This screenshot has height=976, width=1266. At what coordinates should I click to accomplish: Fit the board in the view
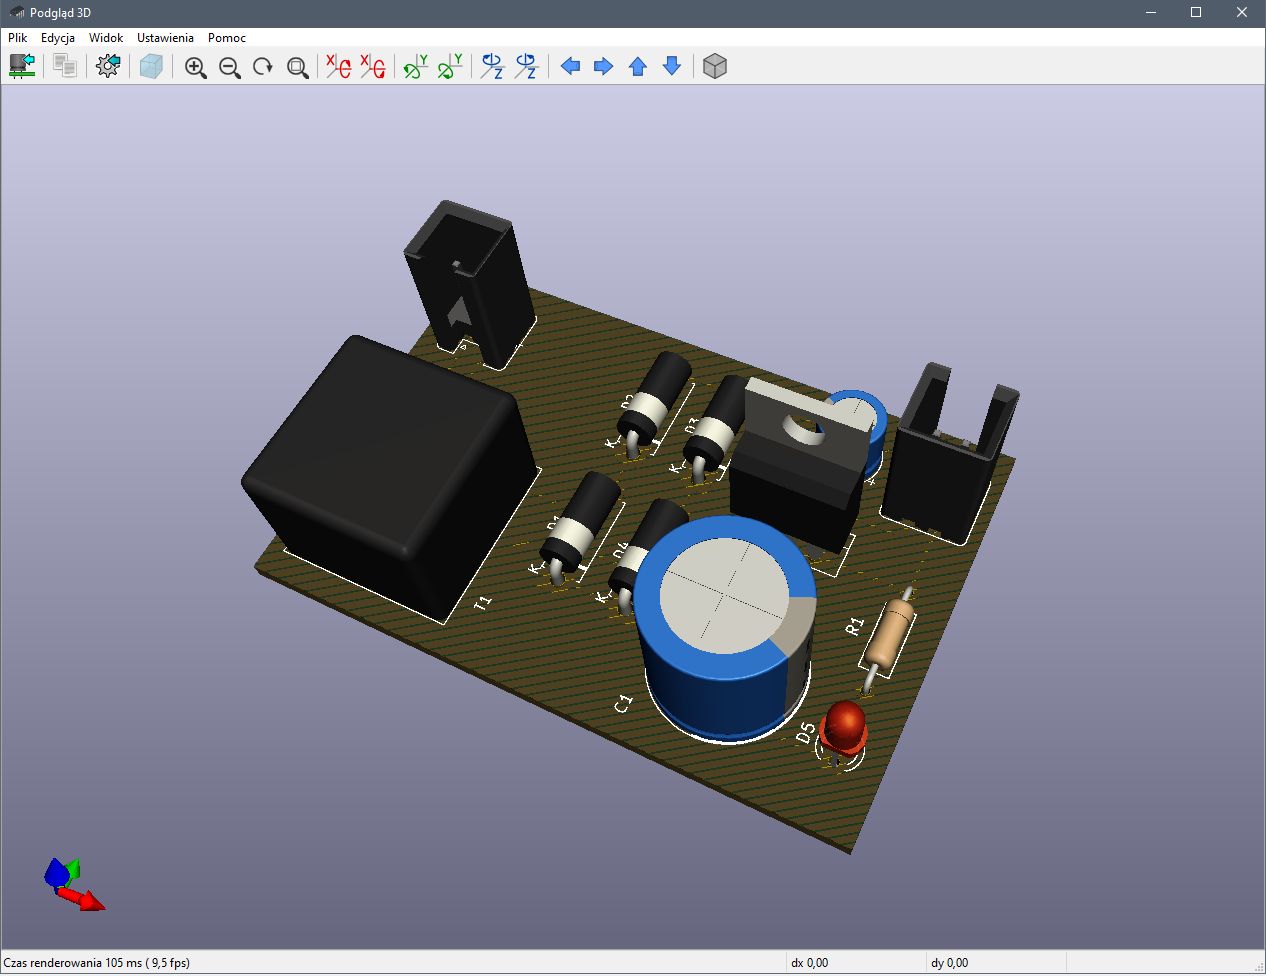pyautogui.click(x=297, y=67)
